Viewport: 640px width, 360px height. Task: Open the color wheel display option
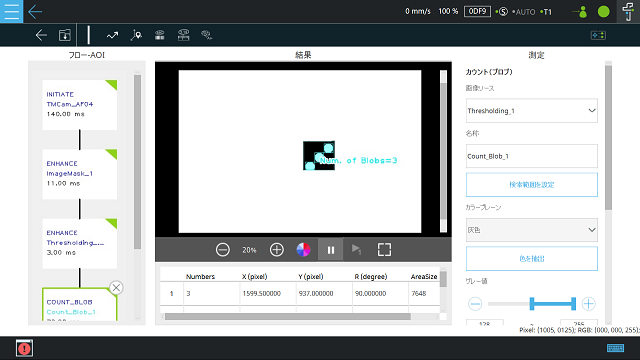point(303,249)
